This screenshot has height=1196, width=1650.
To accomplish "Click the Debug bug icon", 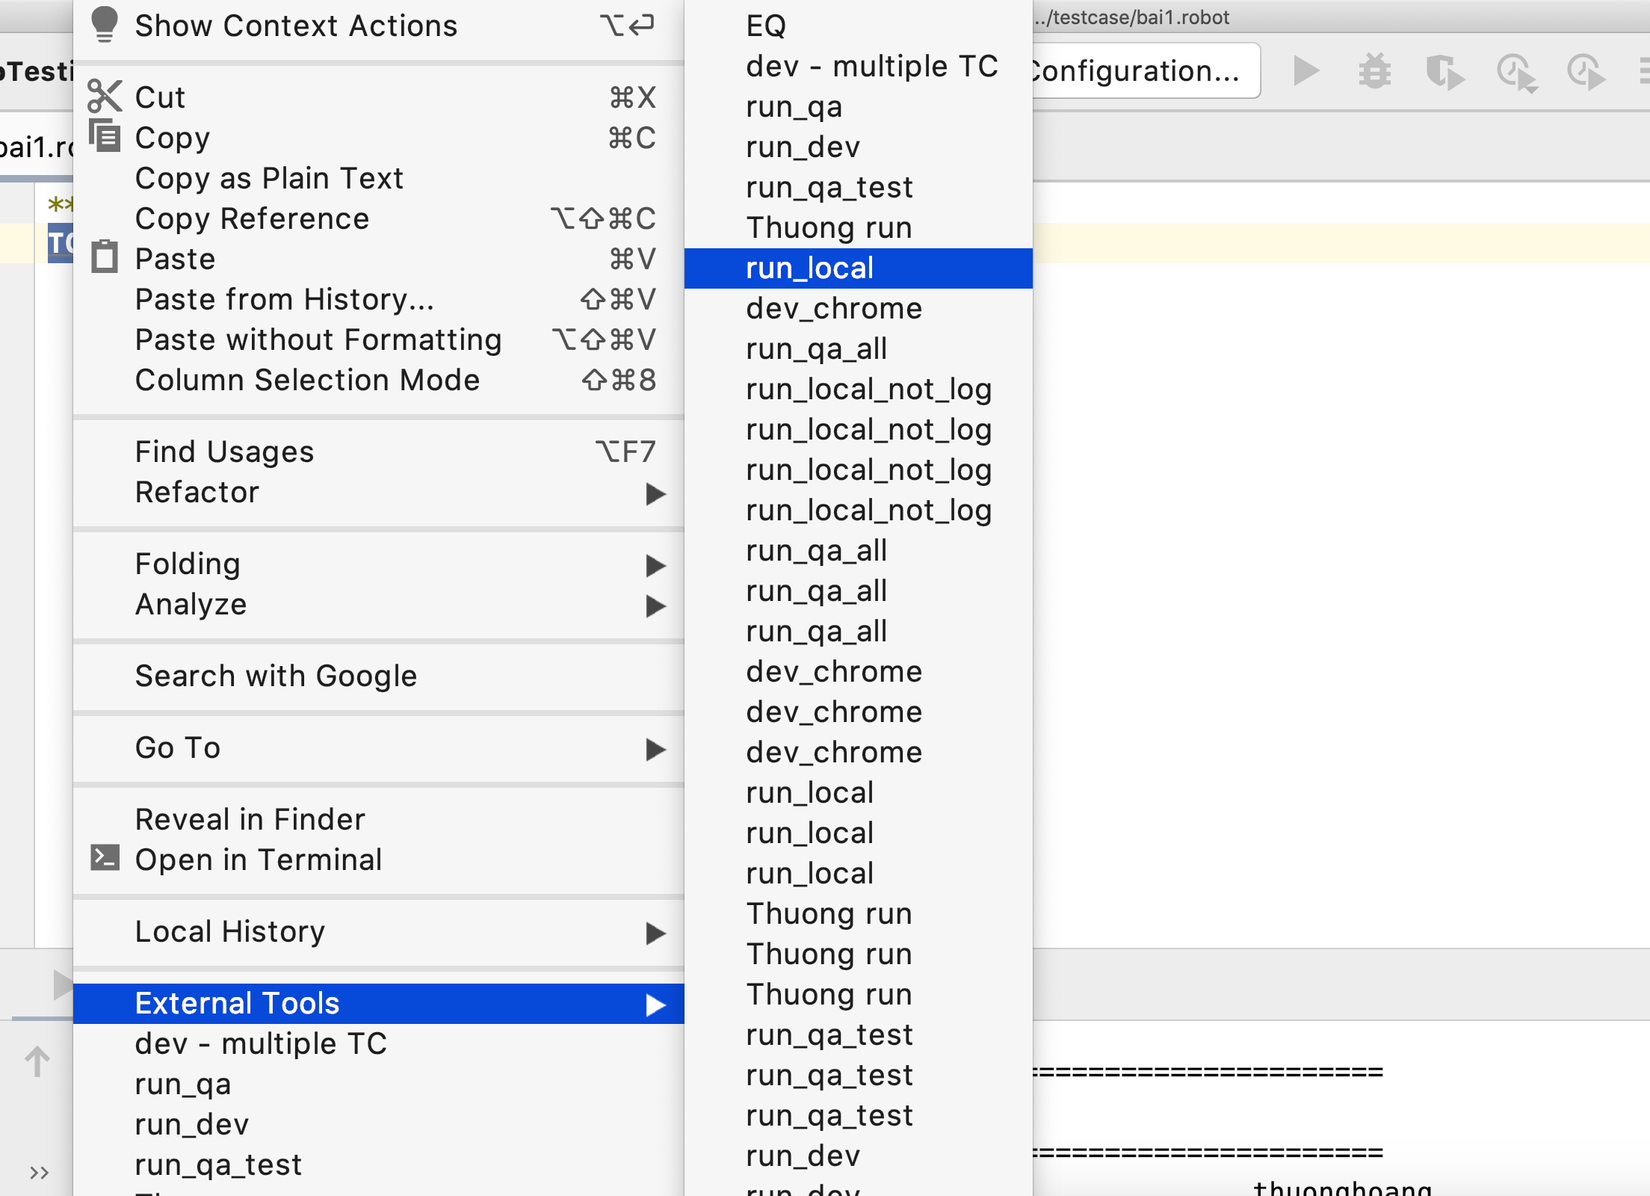I will click(1375, 71).
